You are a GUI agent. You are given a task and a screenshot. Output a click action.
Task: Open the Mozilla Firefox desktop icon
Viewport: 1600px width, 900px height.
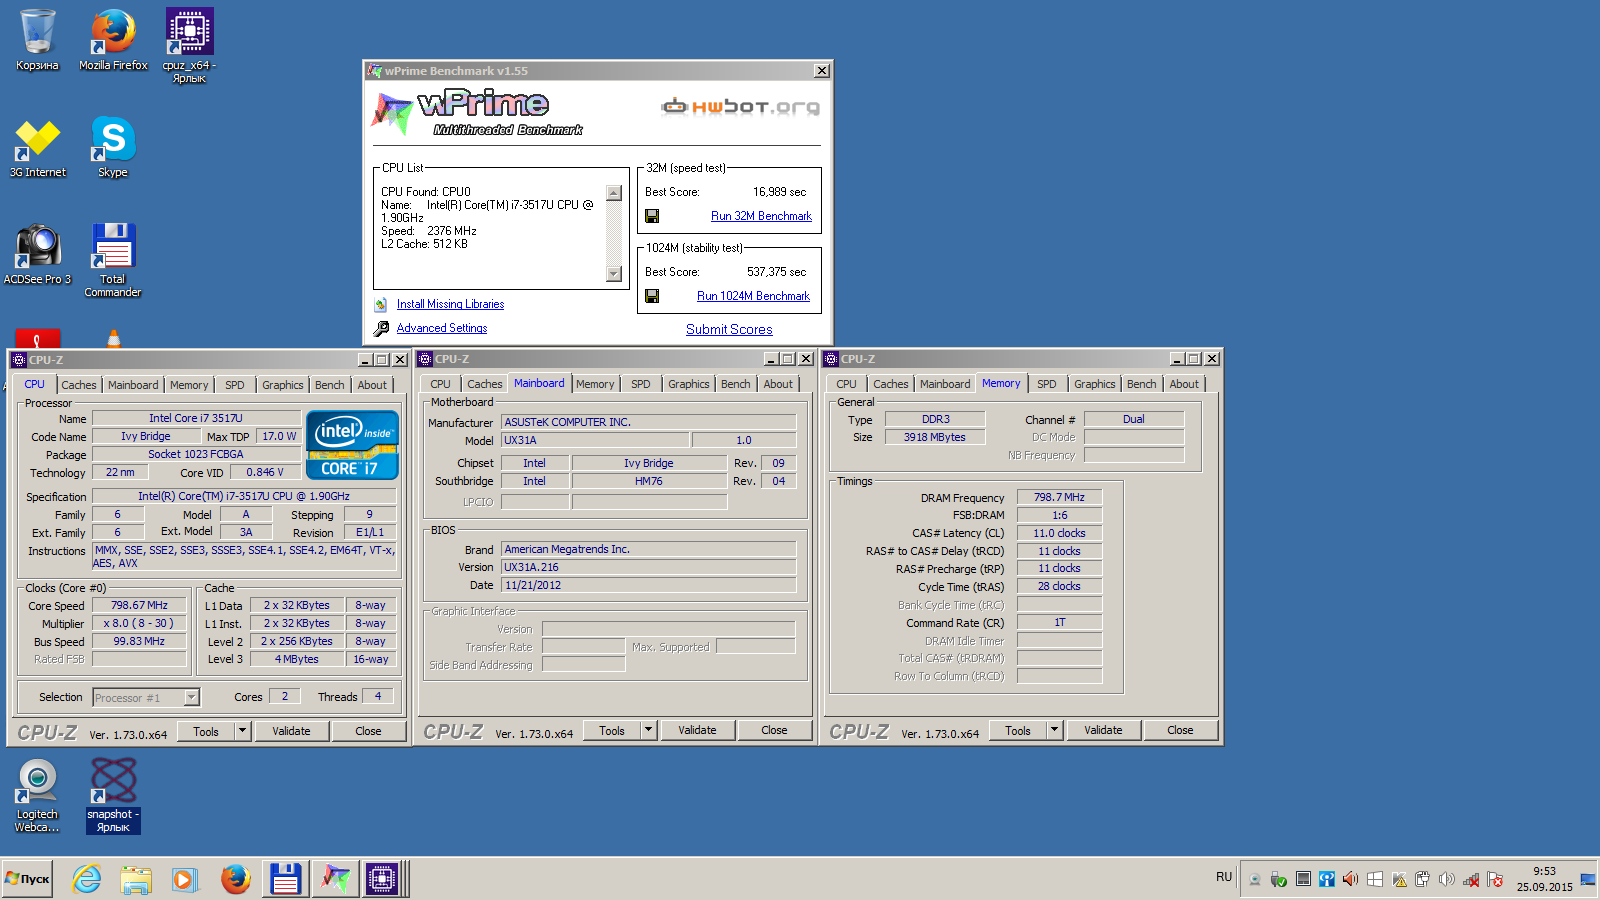pyautogui.click(x=113, y=40)
